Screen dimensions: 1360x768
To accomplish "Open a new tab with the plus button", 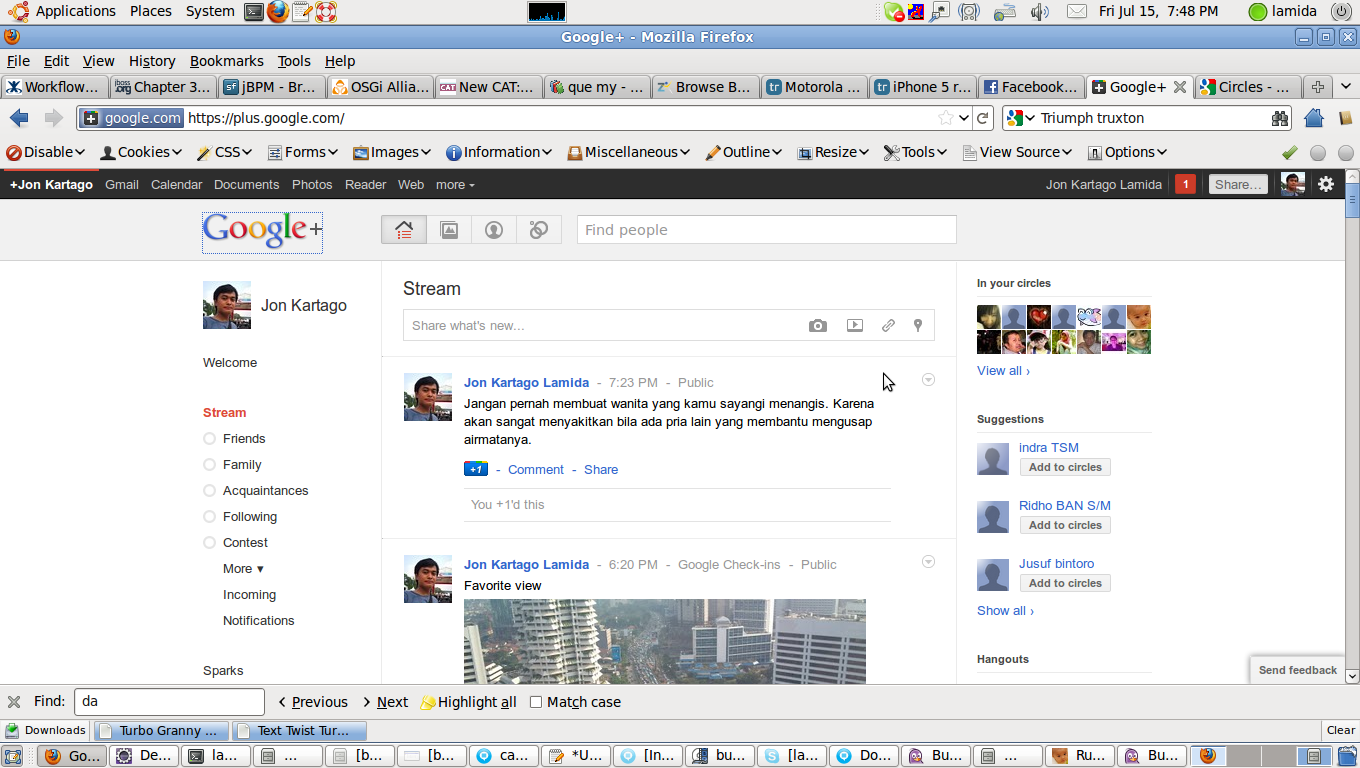I will [1318, 87].
